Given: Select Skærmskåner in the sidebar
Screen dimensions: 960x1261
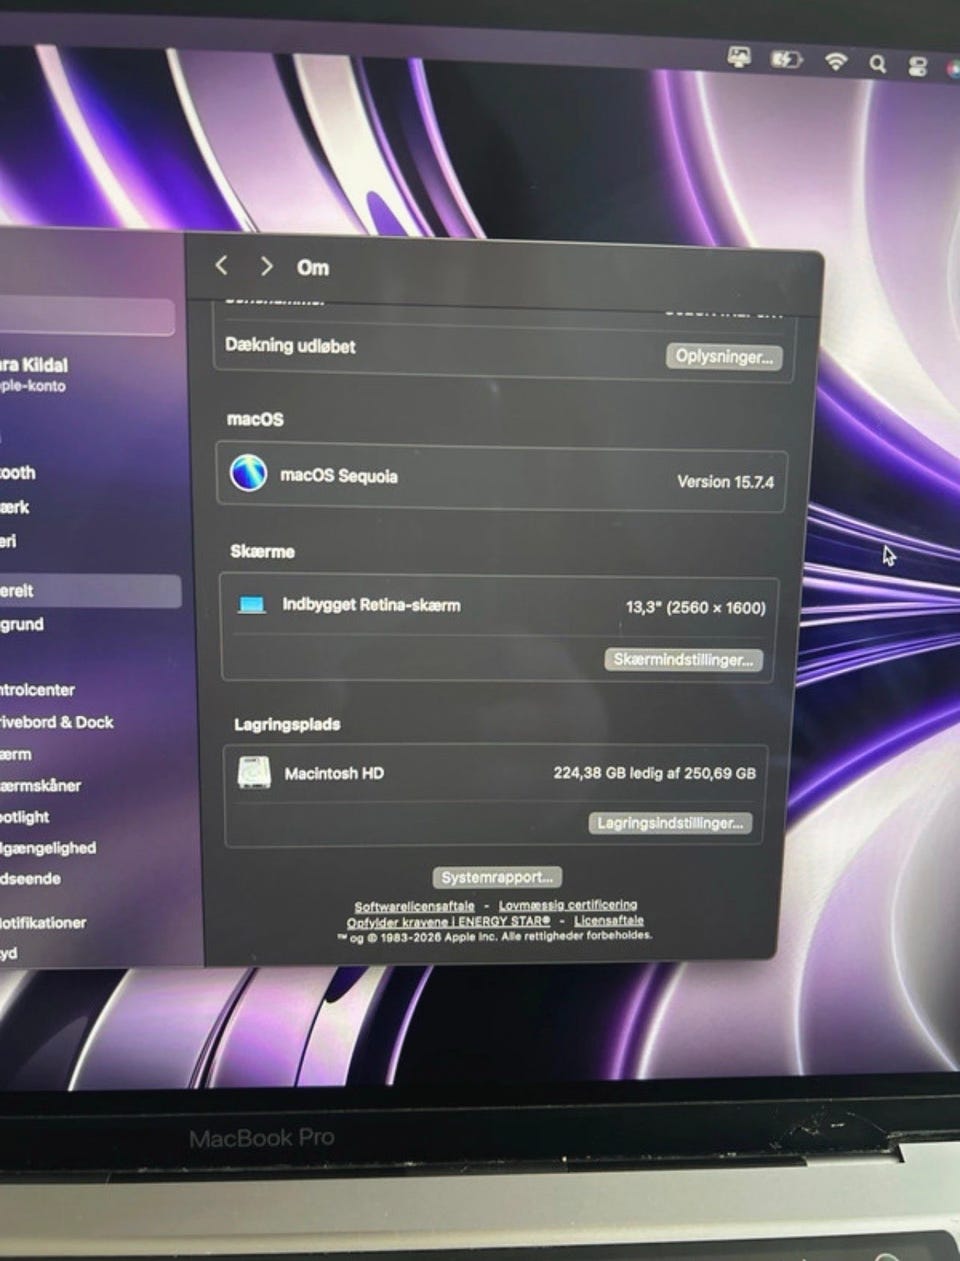Looking at the screenshot, I should point(40,785).
